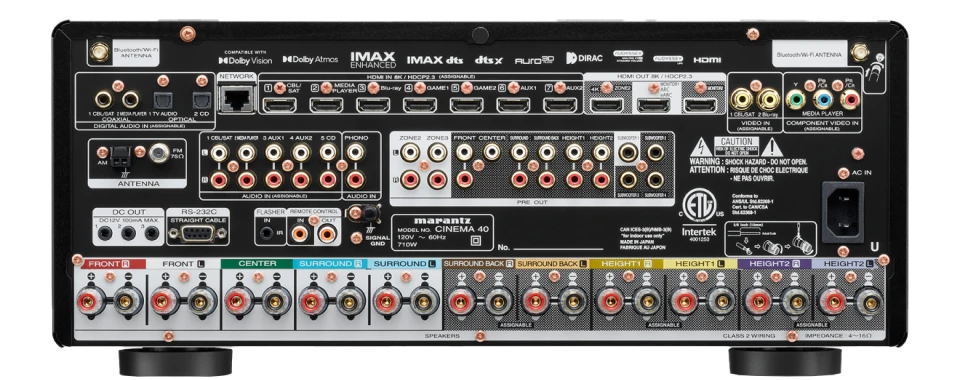Click the HDMI logo in top row
The width and height of the screenshot is (960, 380).
tap(707, 60)
